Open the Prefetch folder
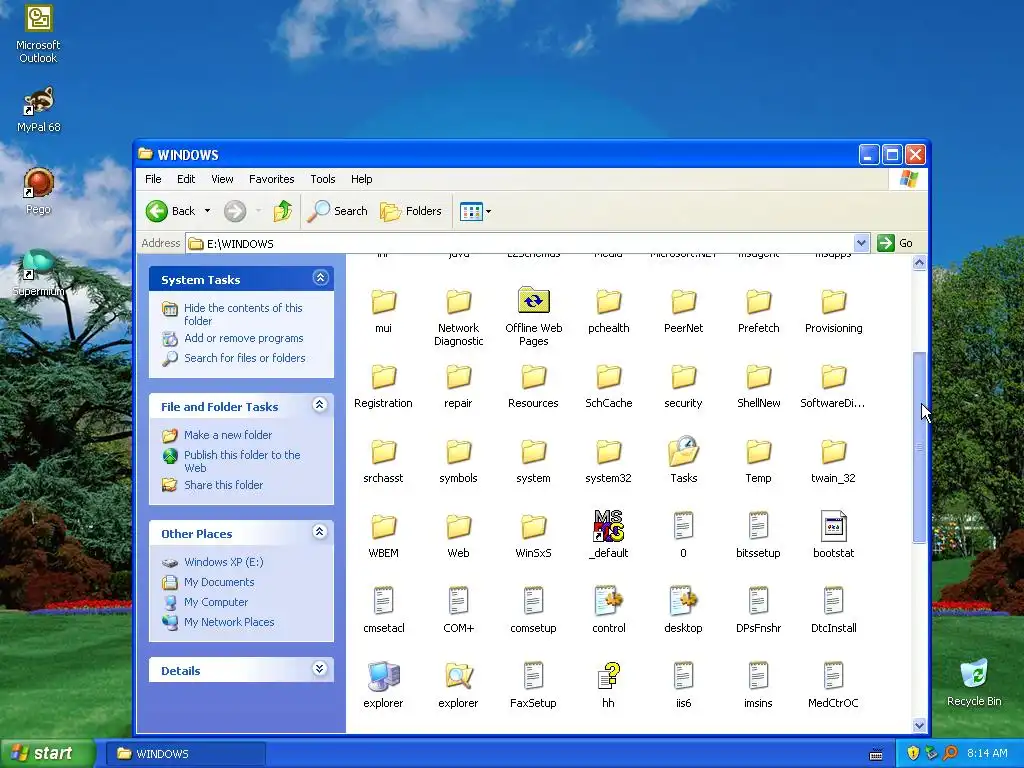This screenshot has height=768, width=1024. [758, 301]
